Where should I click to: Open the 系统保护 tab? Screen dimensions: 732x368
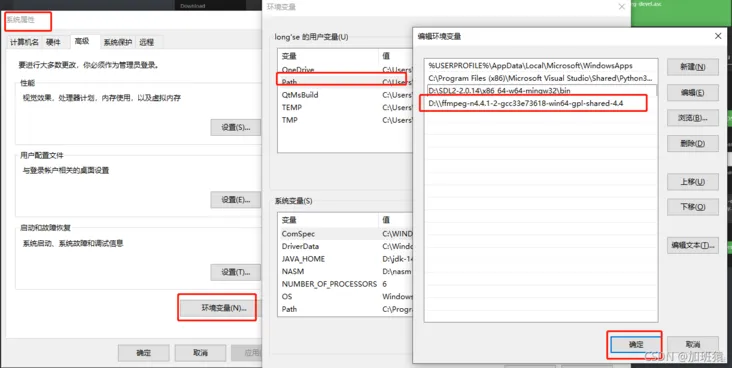[118, 42]
